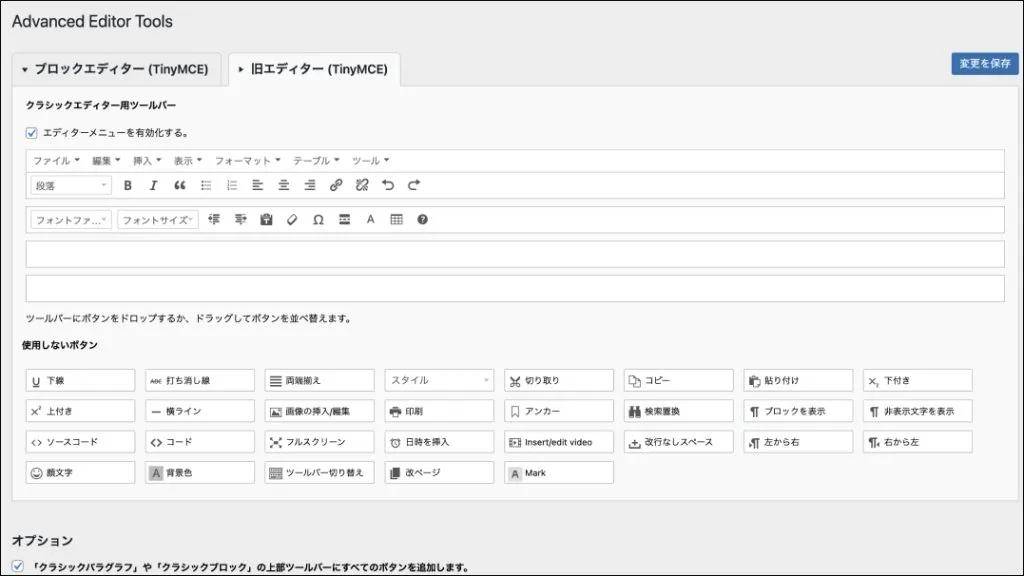1024x576 pixels.
Task: Click the increase indent icon
Action: [240, 219]
